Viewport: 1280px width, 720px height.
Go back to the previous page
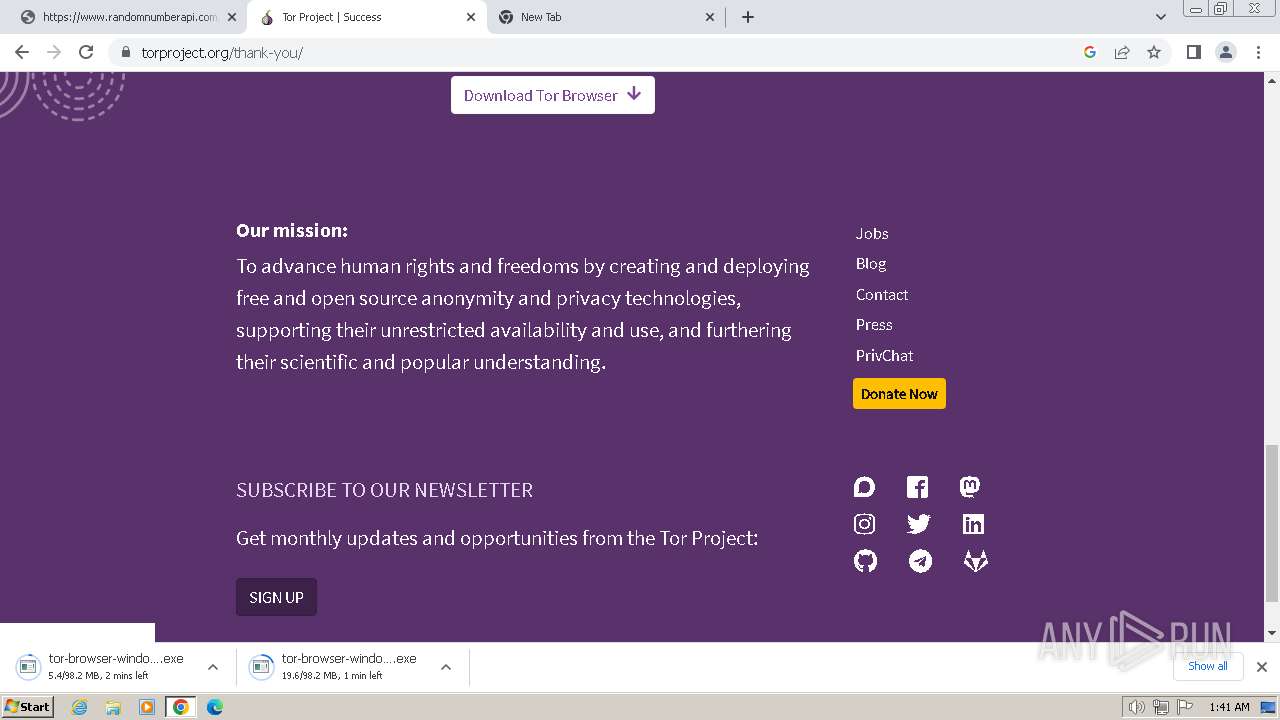pos(22,52)
